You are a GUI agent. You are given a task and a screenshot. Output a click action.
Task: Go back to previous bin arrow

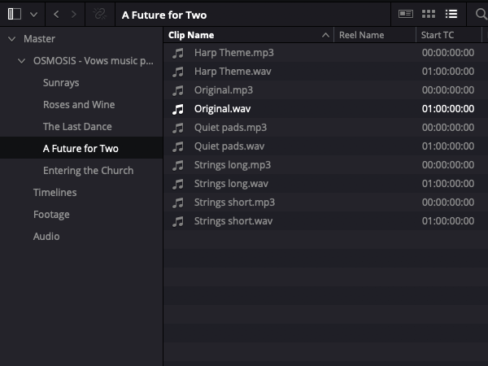pyautogui.click(x=56, y=14)
